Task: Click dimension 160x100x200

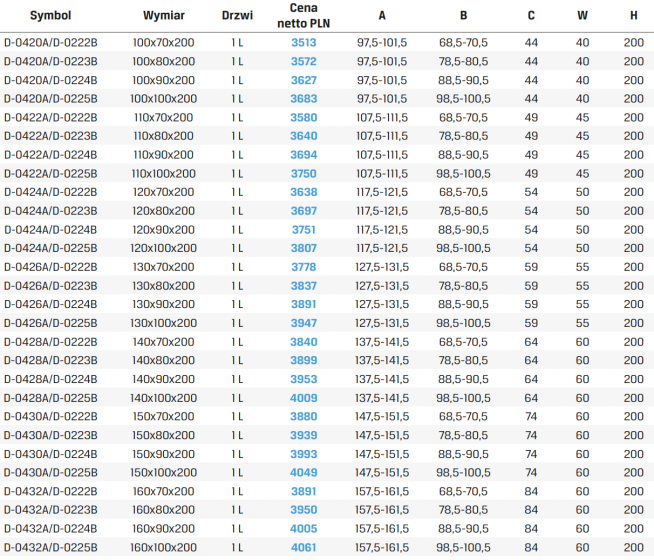Action: [x=164, y=547]
